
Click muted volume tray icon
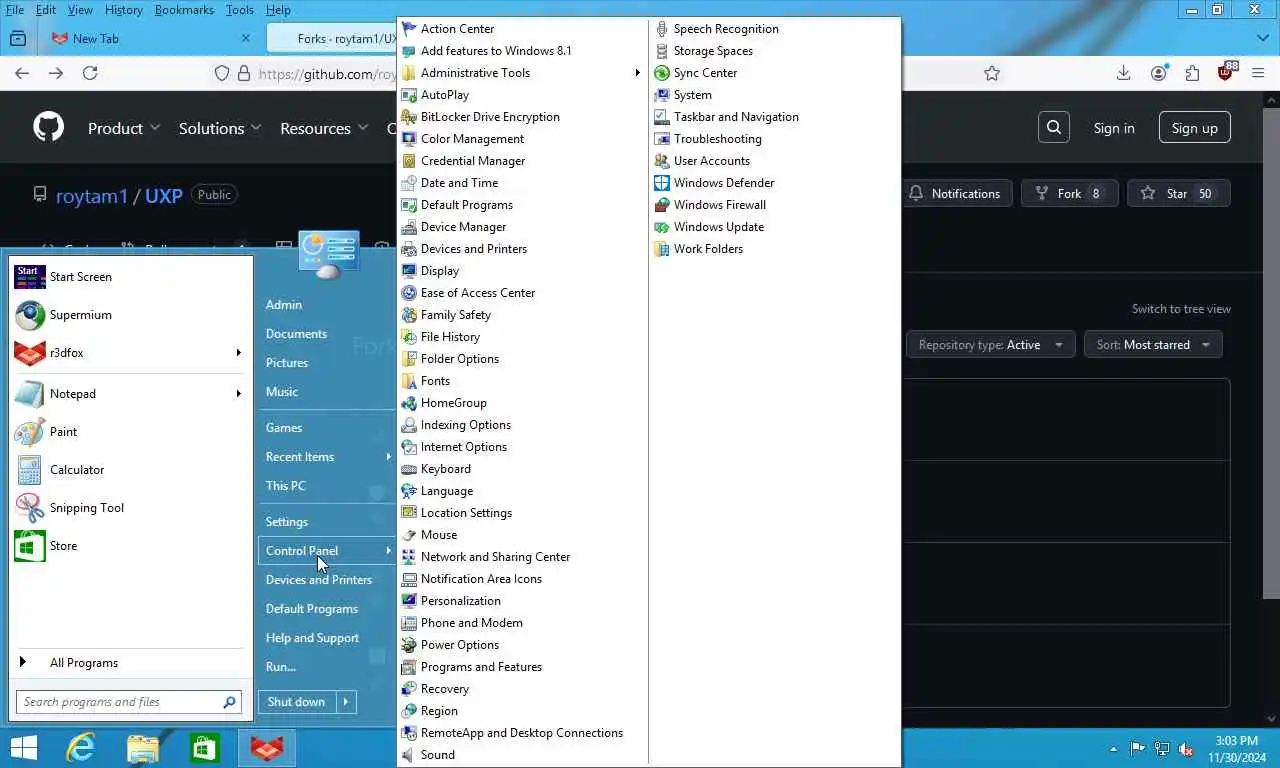tap(1186, 748)
